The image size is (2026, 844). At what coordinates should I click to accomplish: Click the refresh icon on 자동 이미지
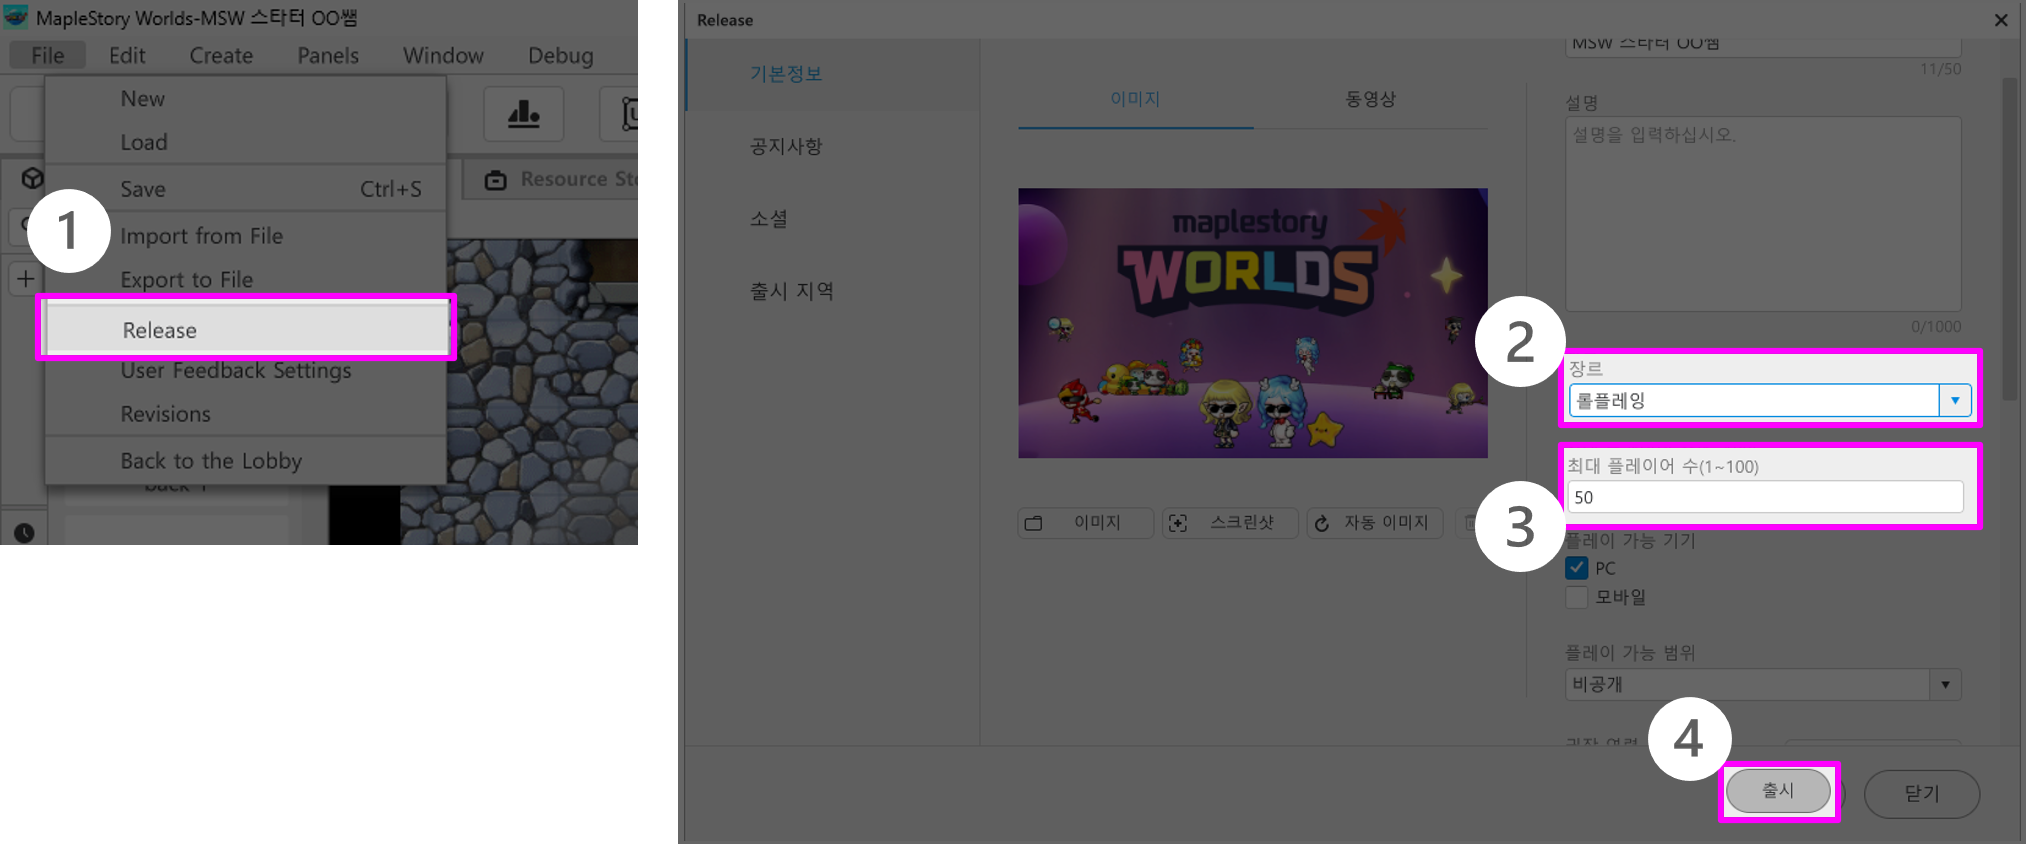[1322, 523]
